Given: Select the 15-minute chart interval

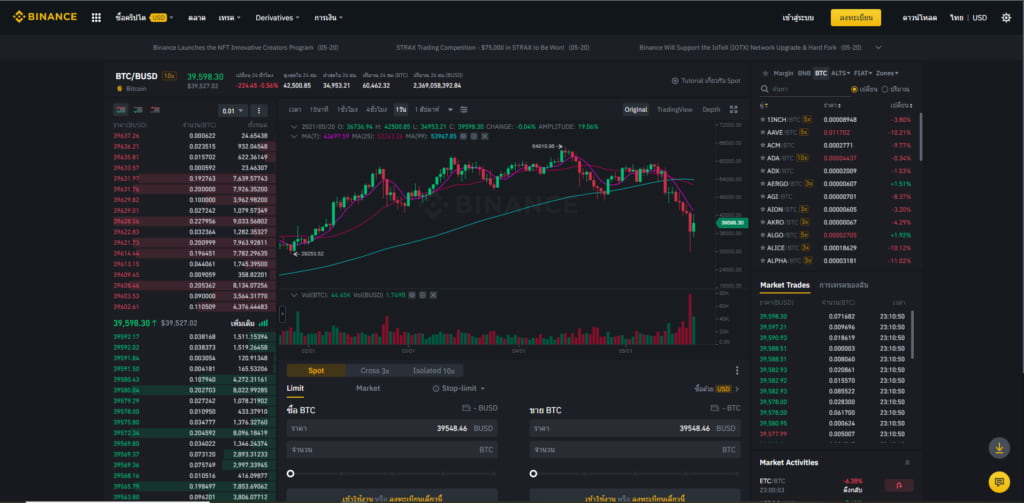Looking at the screenshot, I should pos(319,110).
